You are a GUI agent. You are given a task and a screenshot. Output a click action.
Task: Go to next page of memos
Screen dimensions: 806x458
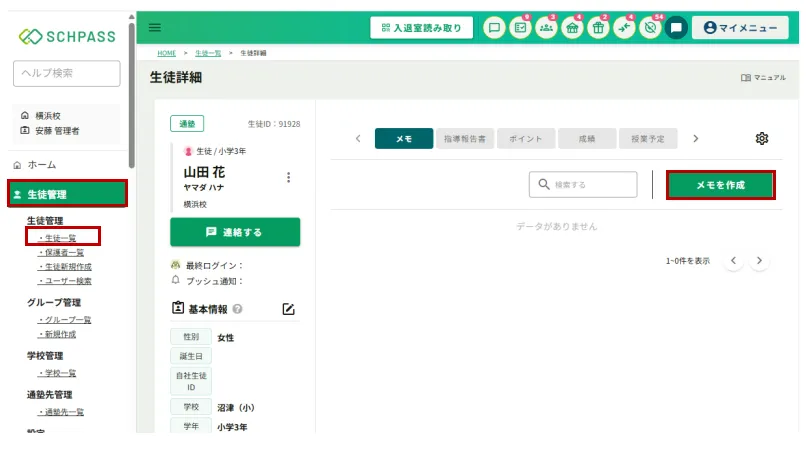click(x=760, y=261)
